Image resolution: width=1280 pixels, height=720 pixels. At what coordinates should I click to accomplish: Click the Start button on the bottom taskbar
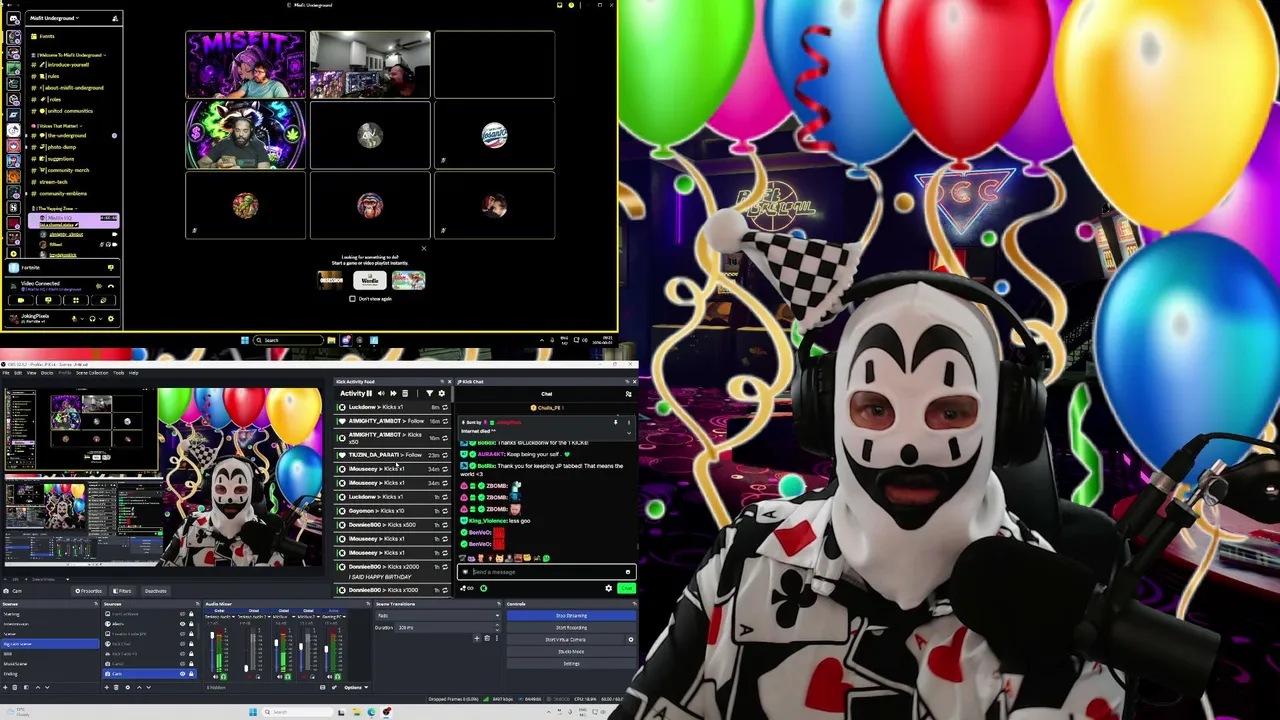253,712
